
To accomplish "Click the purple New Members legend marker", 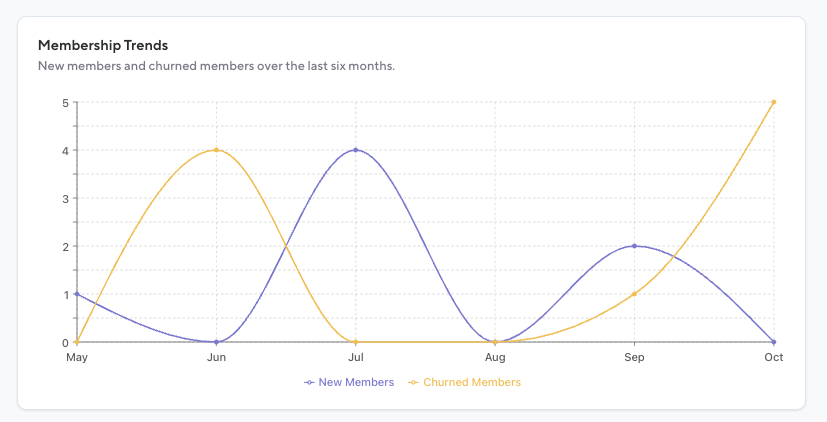I will 310,382.
